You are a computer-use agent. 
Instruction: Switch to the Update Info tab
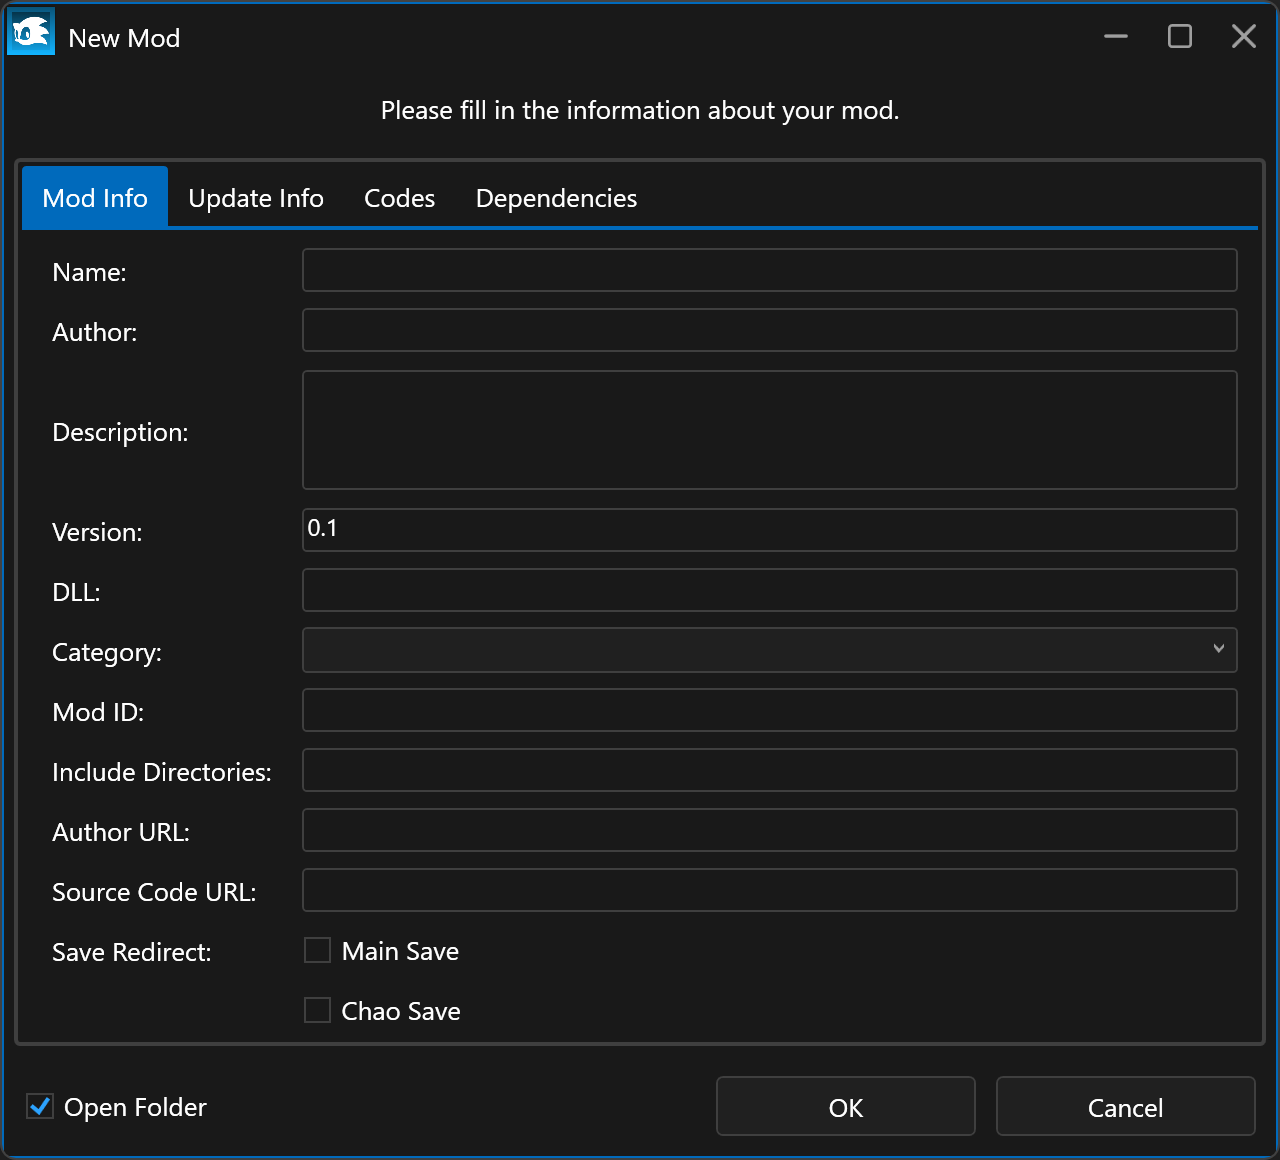pos(256,198)
